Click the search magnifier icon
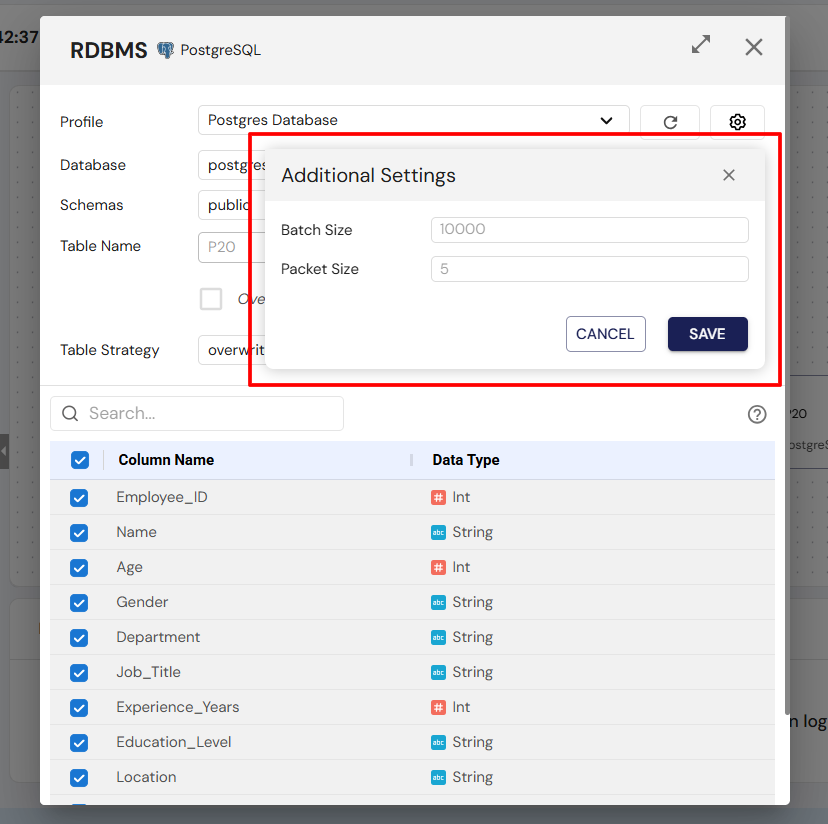Screen dimensions: 828x824 pyautogui.click(x=71, y=414)
